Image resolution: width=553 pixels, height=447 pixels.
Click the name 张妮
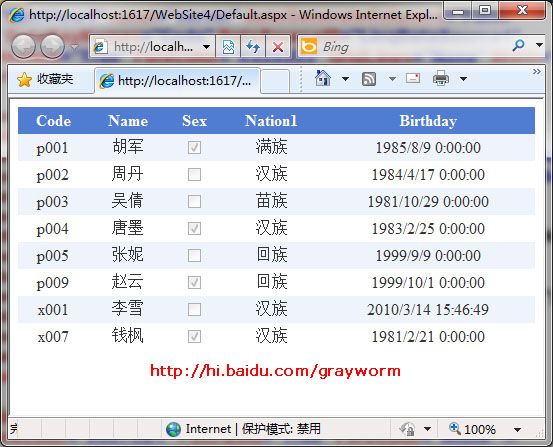pyautogui.click(x=128, y=255)
